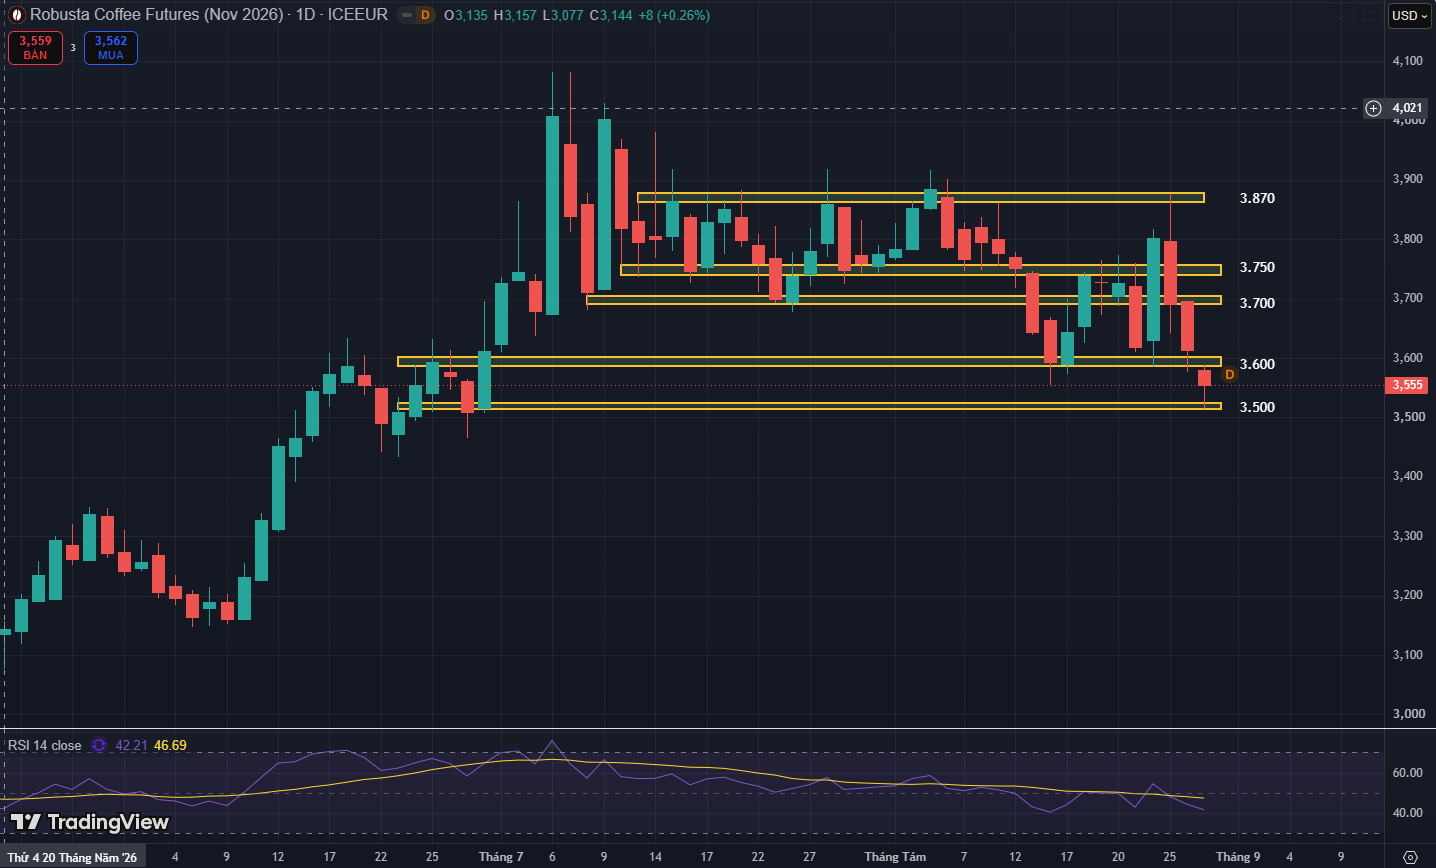
Task: Click the Tháng Tám label on time axis
Action: point(895,857)
